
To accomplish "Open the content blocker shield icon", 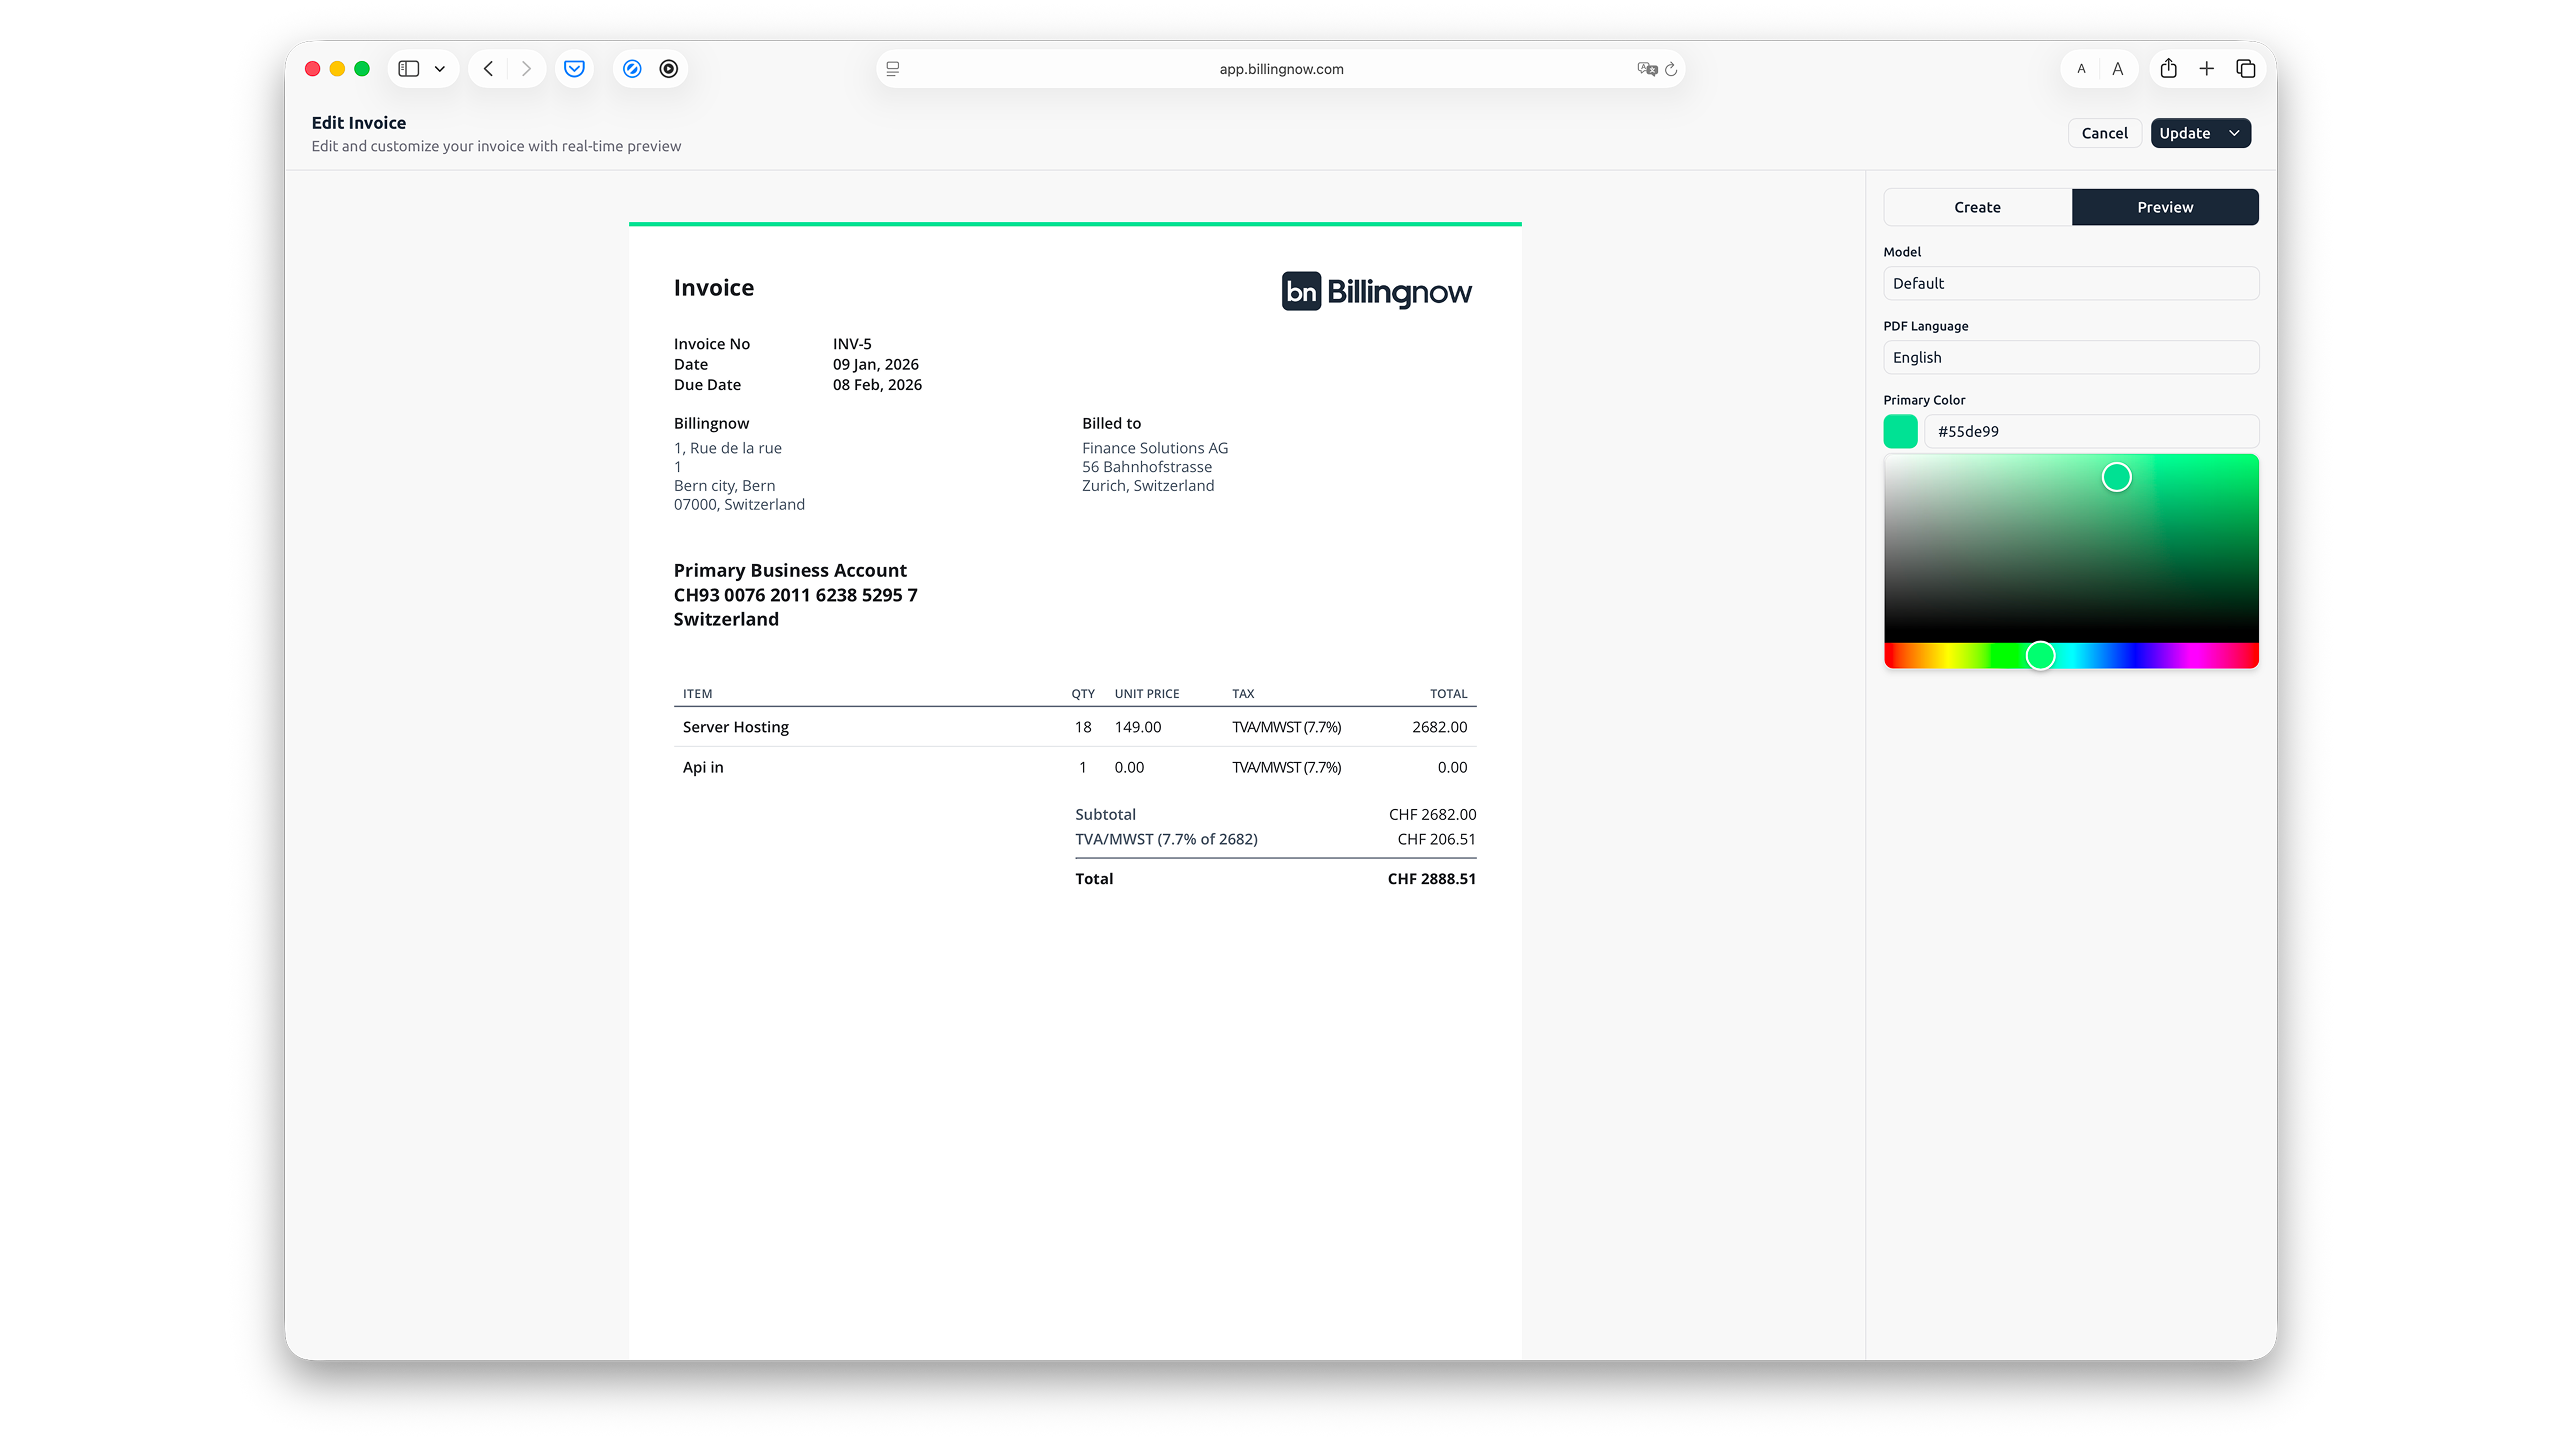I will [x=632, y=68].
